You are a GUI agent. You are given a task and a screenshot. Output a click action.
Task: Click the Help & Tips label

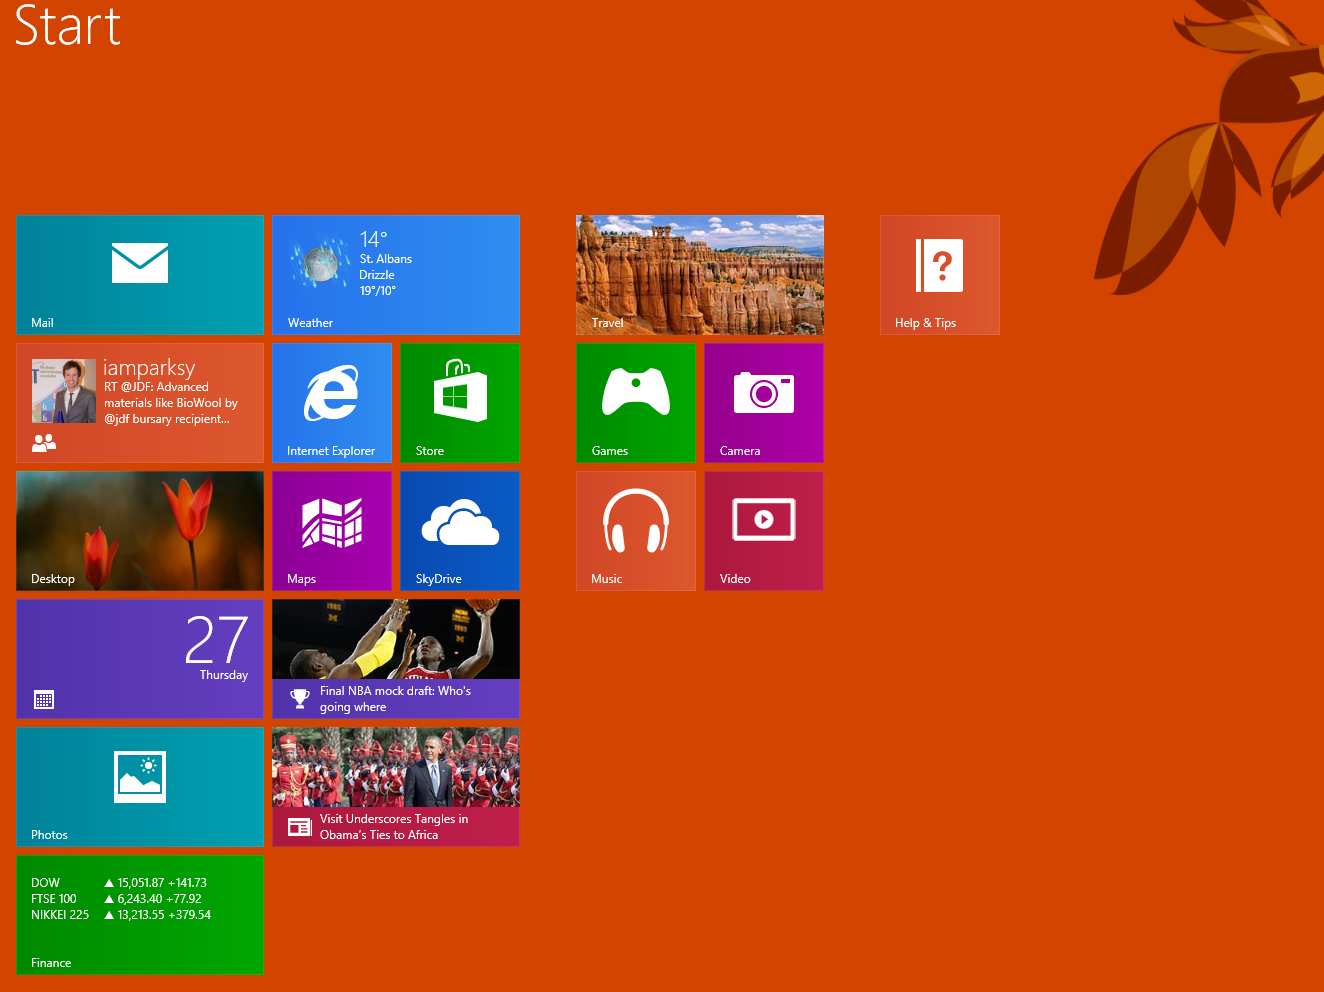click(x=925, y=323)
